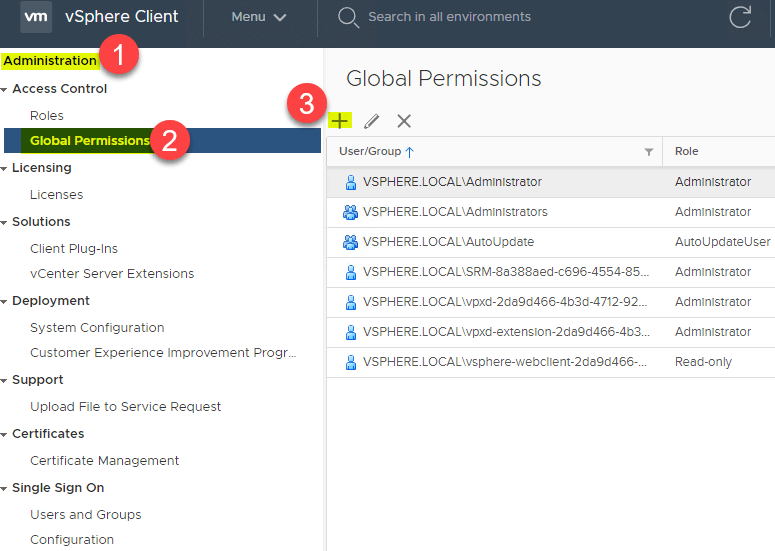
Task: Collapse the Deployment section
Action: [4, 301]
